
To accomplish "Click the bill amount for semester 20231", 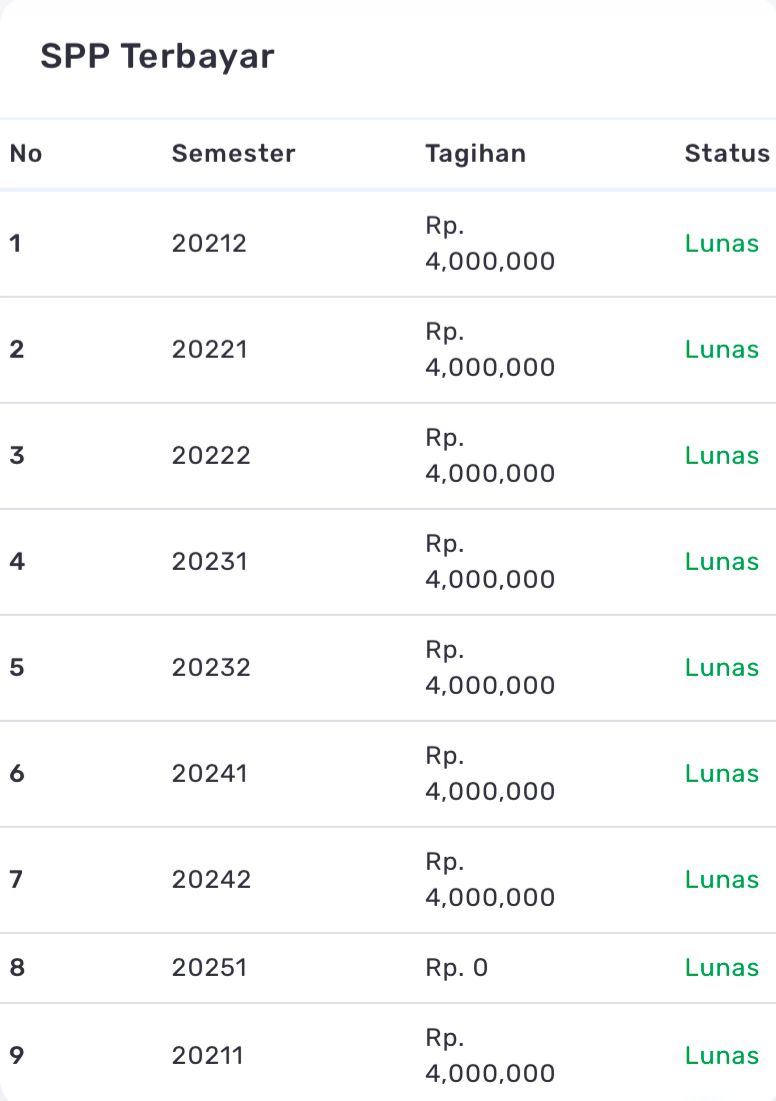I will [490, 562].
